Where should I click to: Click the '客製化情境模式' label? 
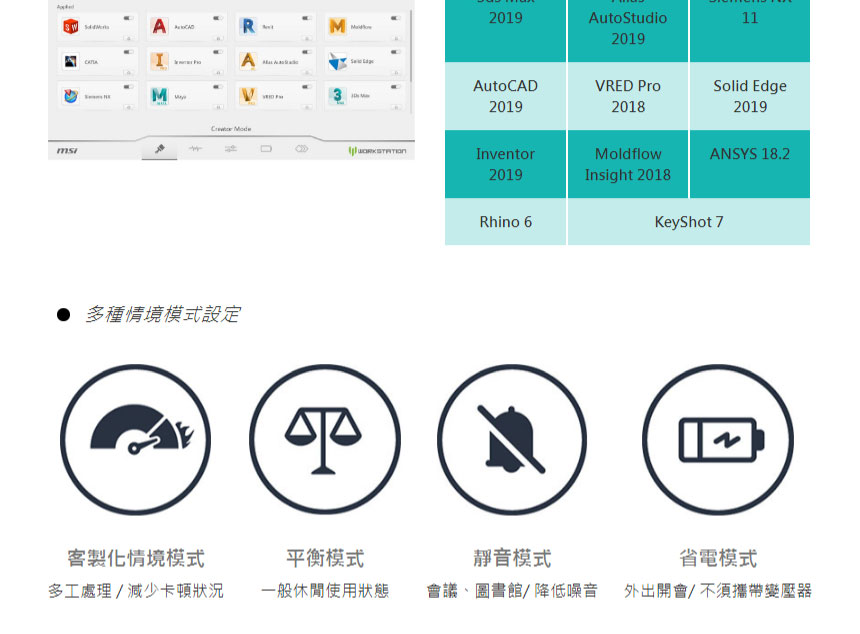point(135,558)
